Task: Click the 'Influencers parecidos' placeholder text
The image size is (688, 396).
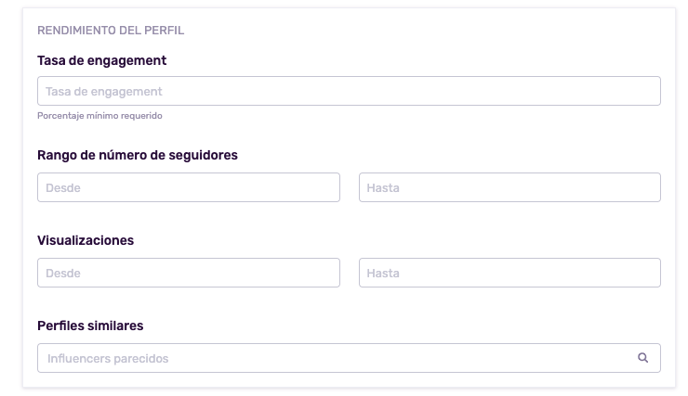Action: [x=108, y=359]
